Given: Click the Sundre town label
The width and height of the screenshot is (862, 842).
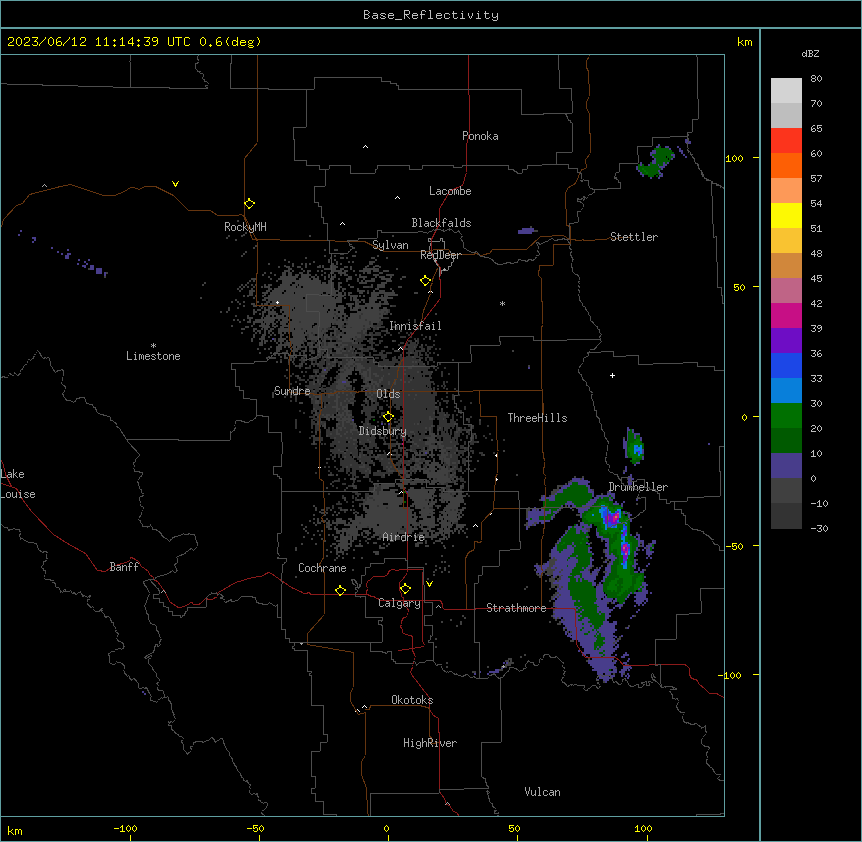Looking at the screenshot, I should pyautogui.click(x=292, y=391).
